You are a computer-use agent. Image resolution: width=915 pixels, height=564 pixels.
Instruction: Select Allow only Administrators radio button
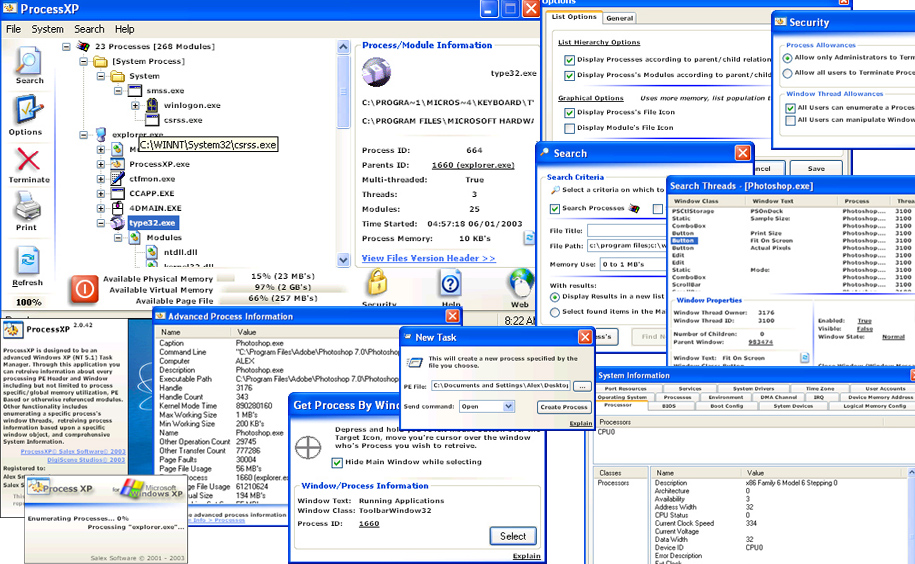(788, 58)
